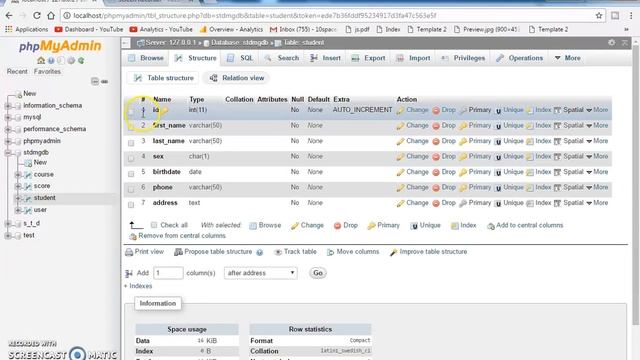The width and height of the screenshot is (640, 360).
Task: Tick checkbox for phone column
Action: point(131,189)
